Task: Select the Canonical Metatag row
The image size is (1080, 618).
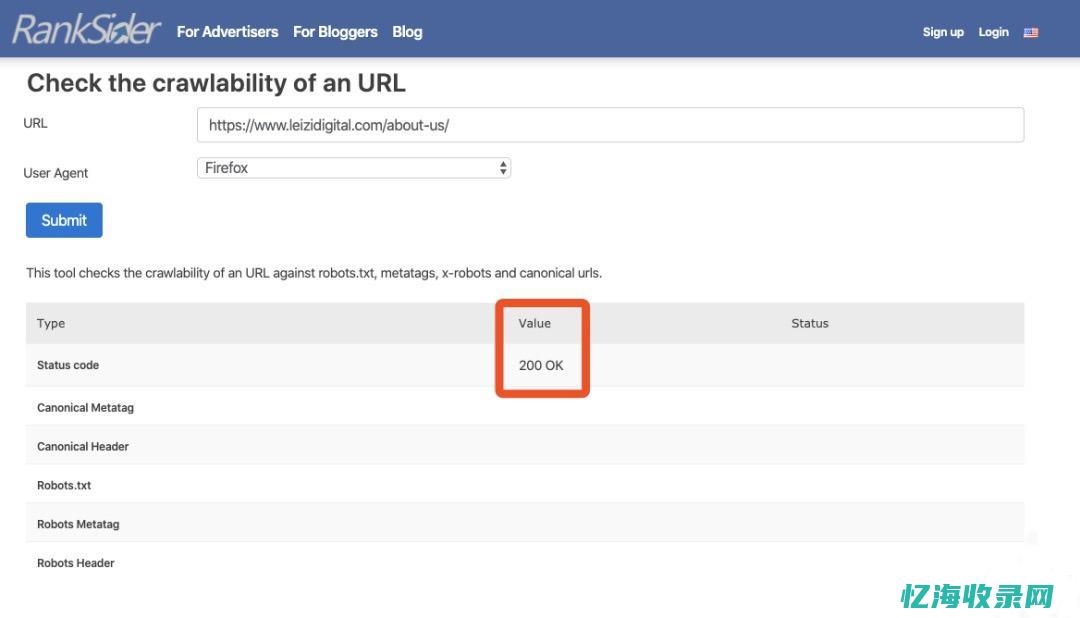Action: point(85,408)
